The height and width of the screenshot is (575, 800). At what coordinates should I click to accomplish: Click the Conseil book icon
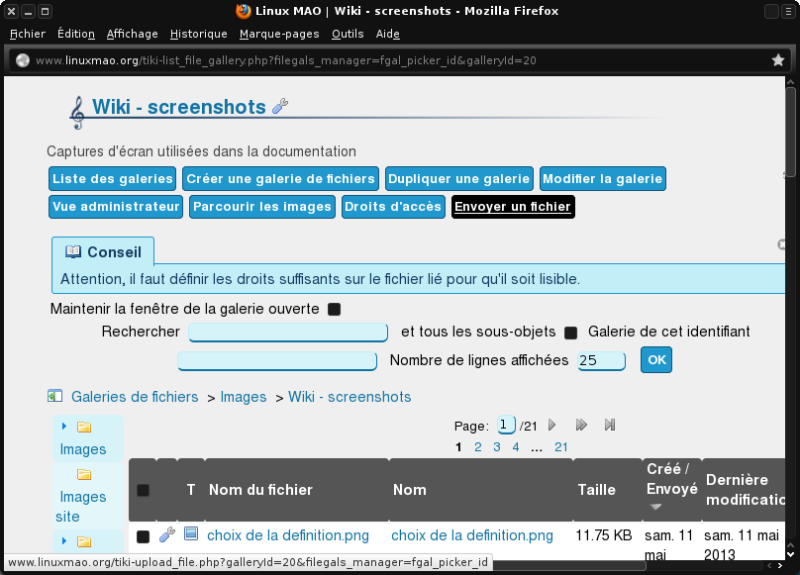click(x=73, y=252)
